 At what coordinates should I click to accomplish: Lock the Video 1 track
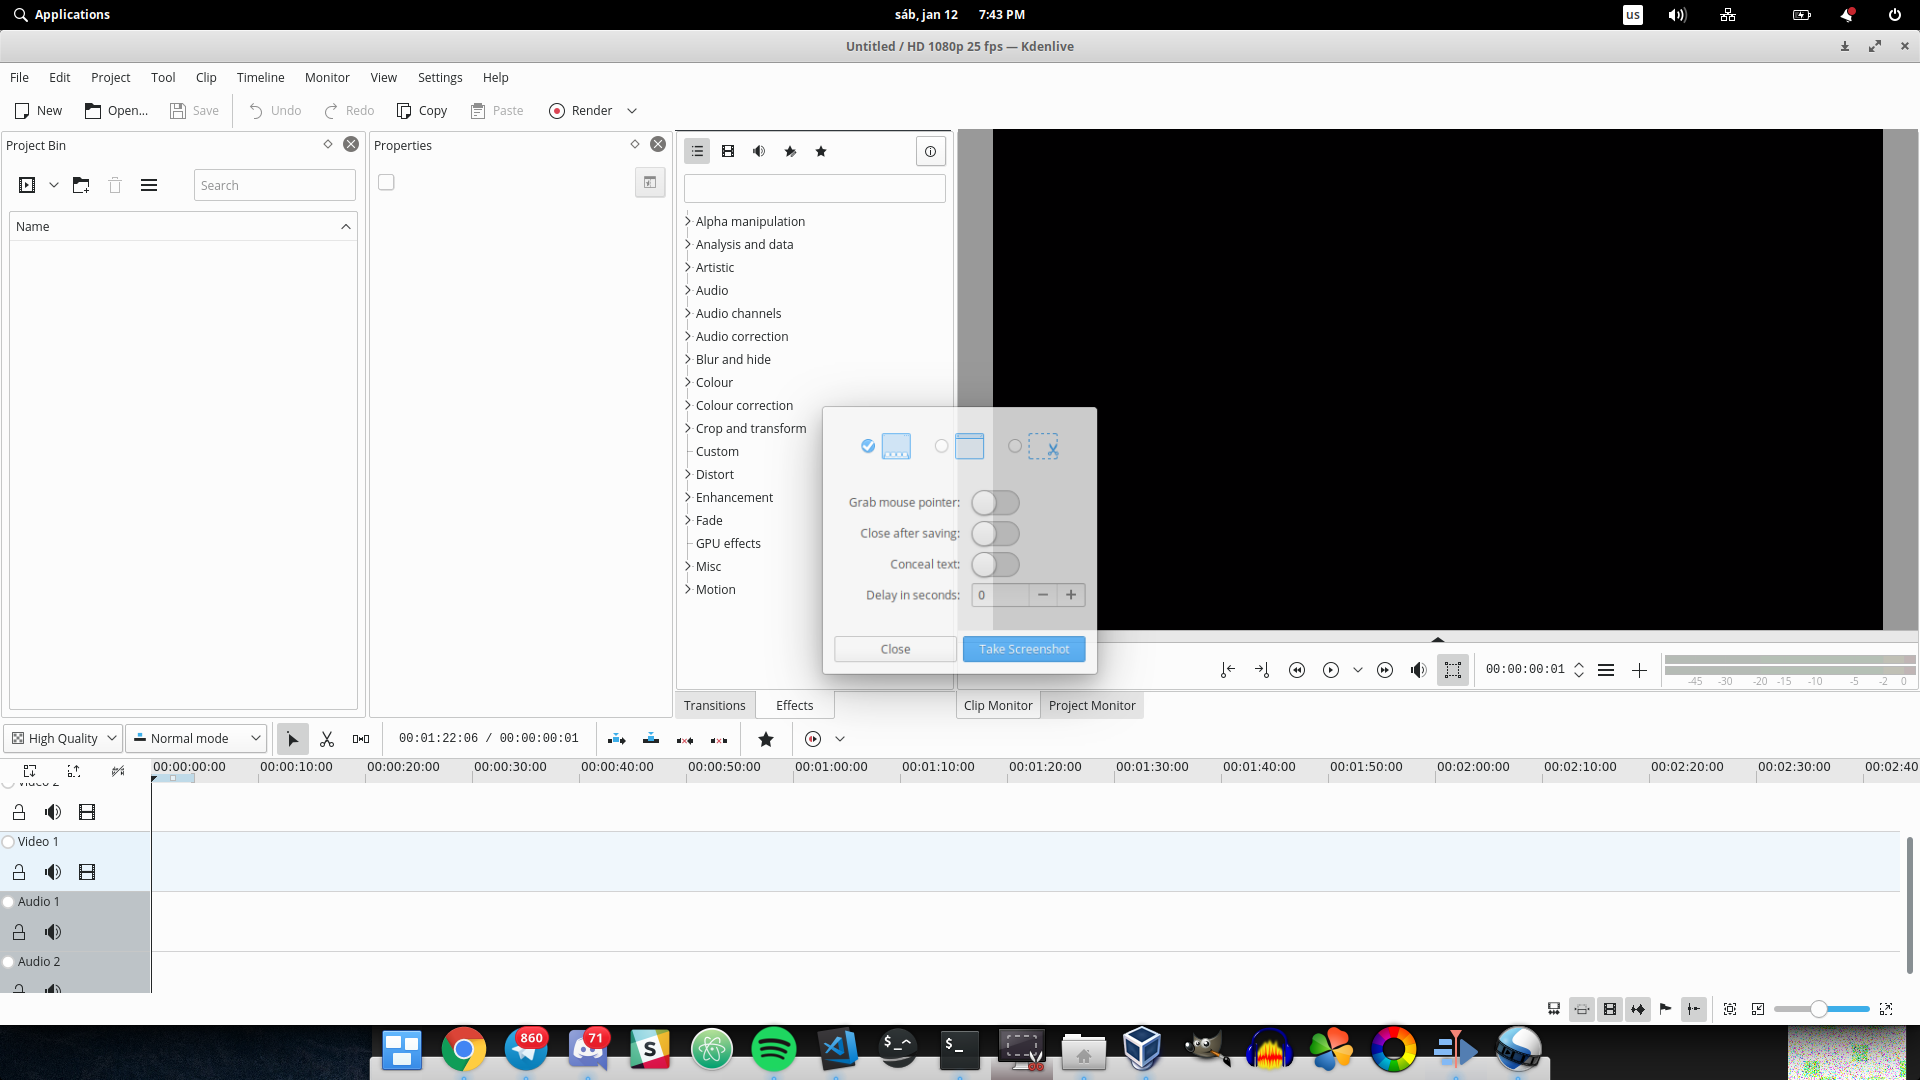(x=19, y=872)
